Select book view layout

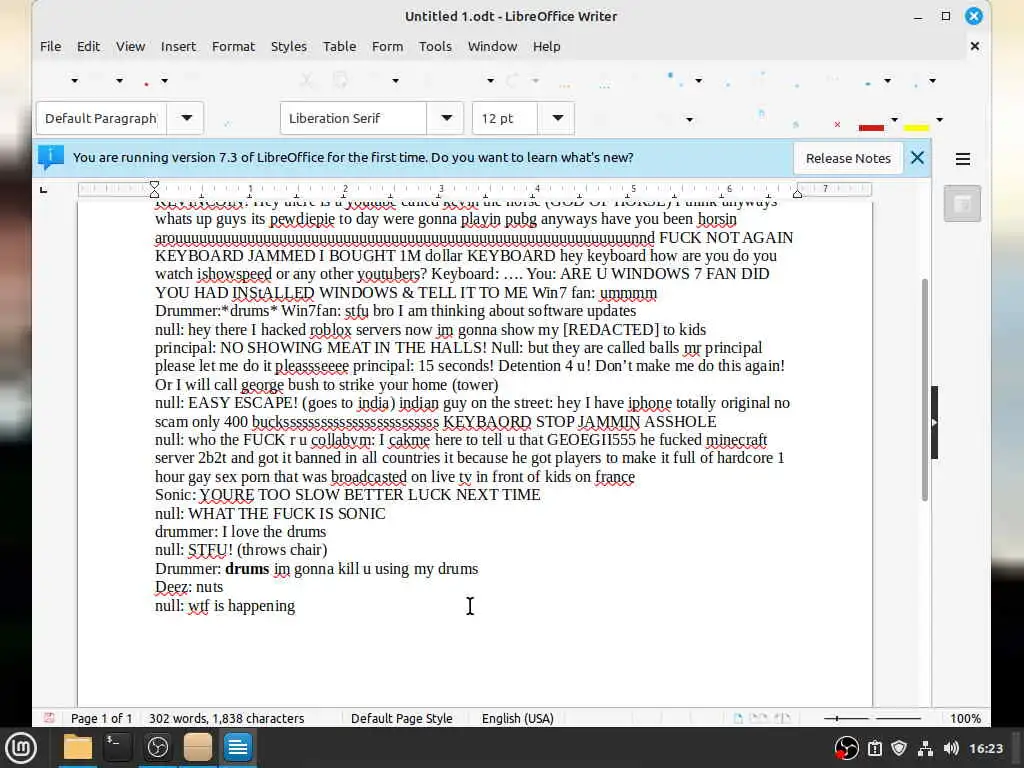[x=782, y=718]
